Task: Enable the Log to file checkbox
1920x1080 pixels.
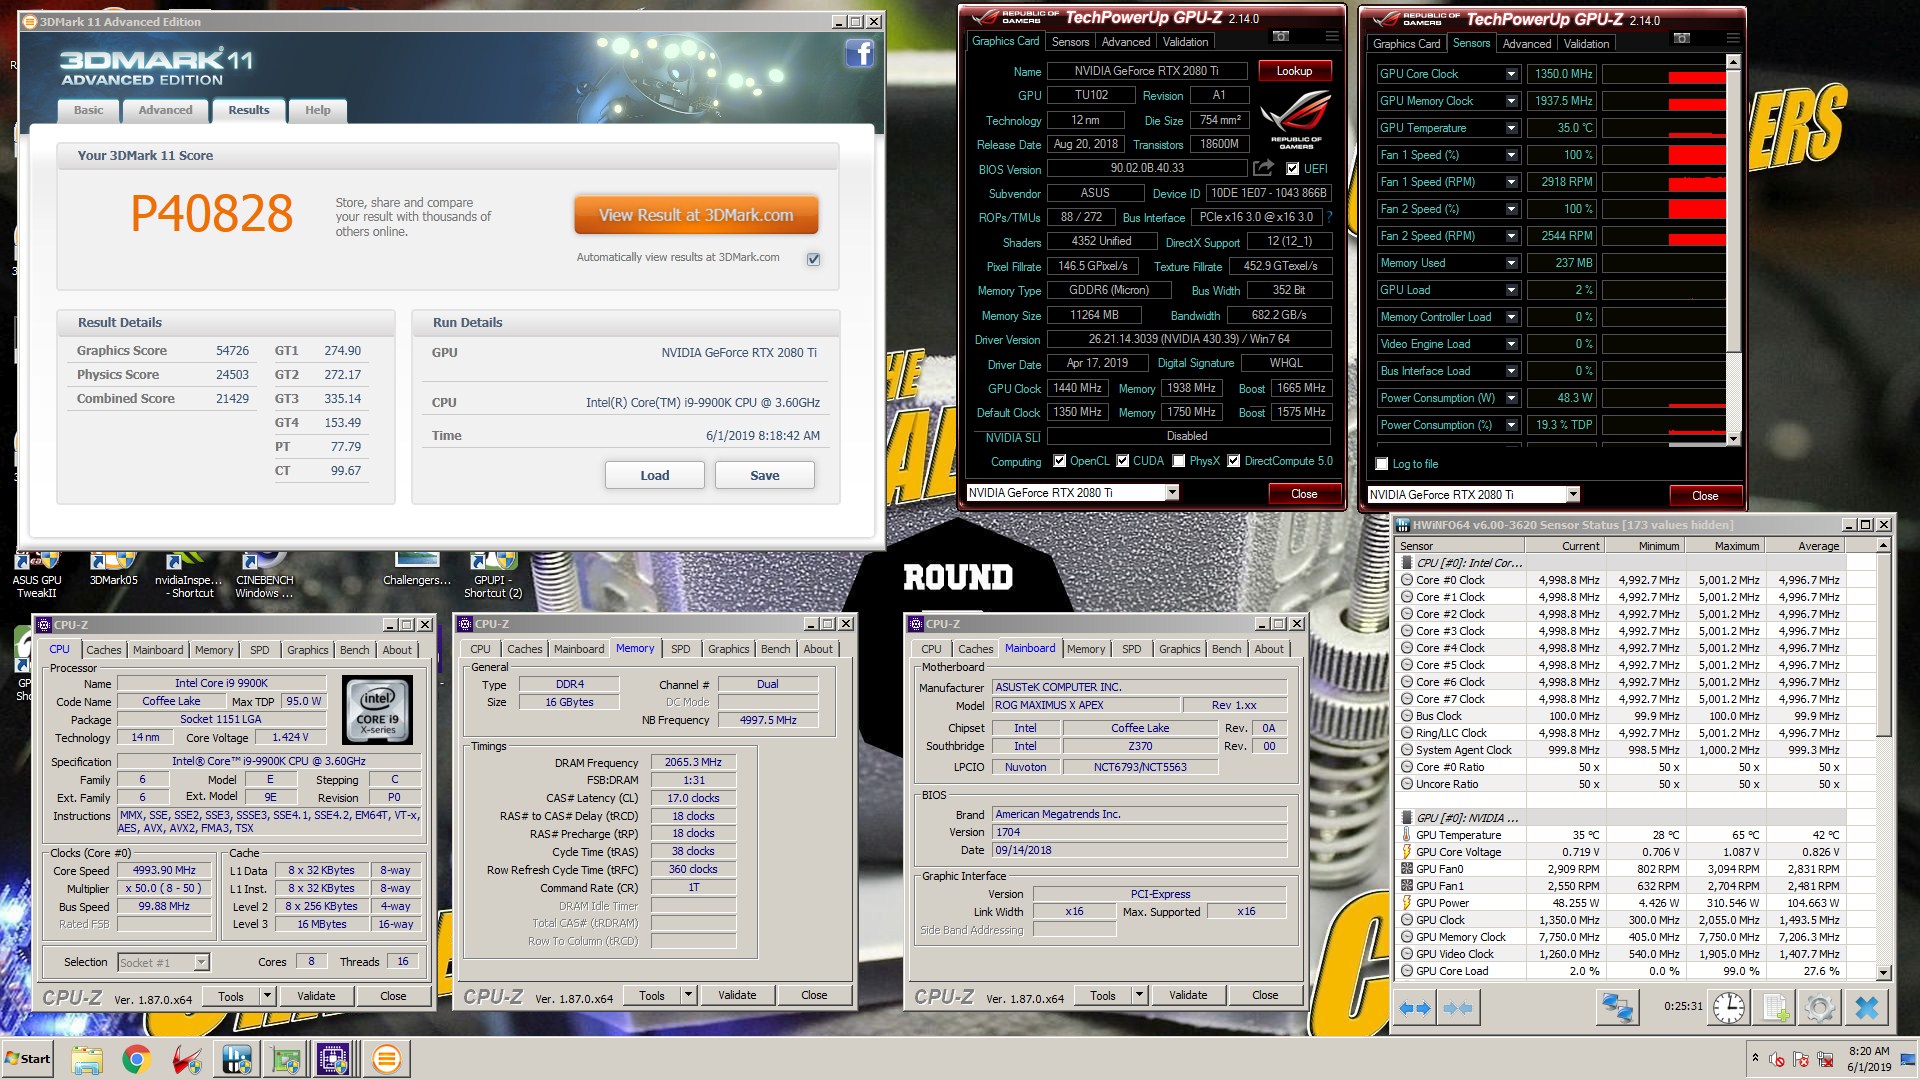Action: [1382, 464]
